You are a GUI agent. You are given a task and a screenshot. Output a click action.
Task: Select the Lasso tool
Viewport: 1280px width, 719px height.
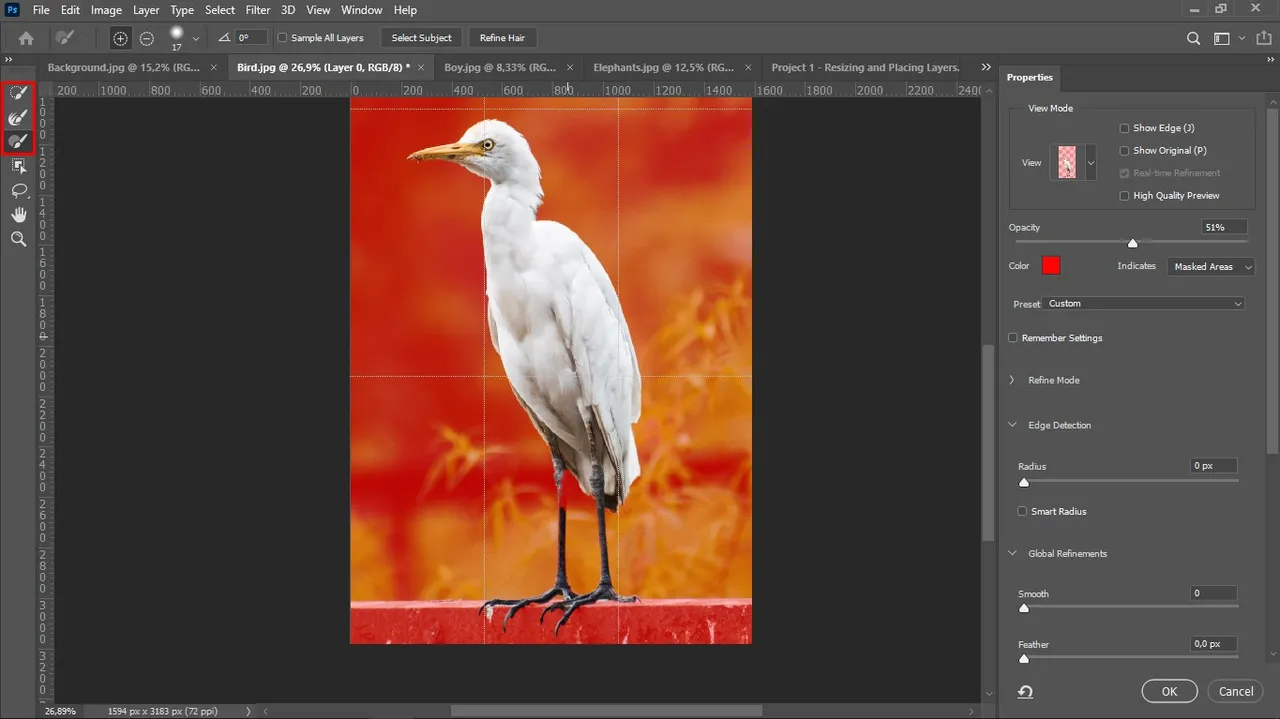[18, 190]
